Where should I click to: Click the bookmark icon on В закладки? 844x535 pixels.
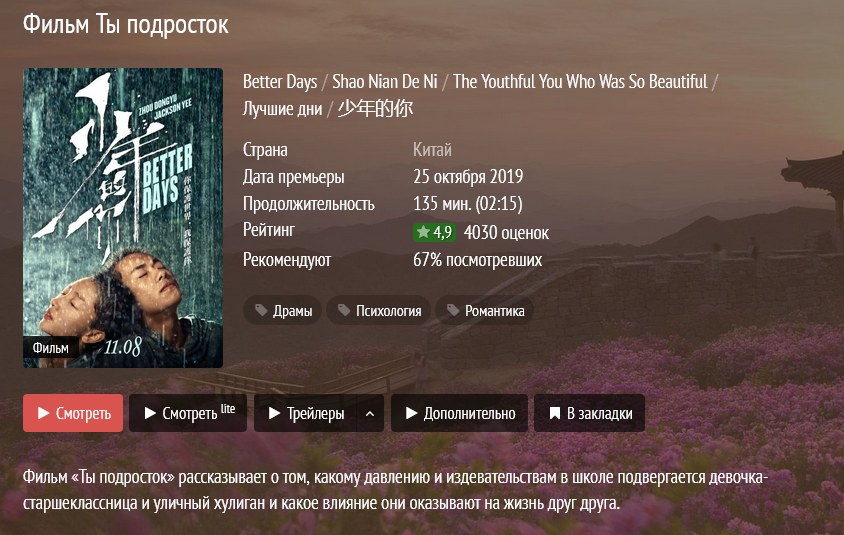click(554, 413)
